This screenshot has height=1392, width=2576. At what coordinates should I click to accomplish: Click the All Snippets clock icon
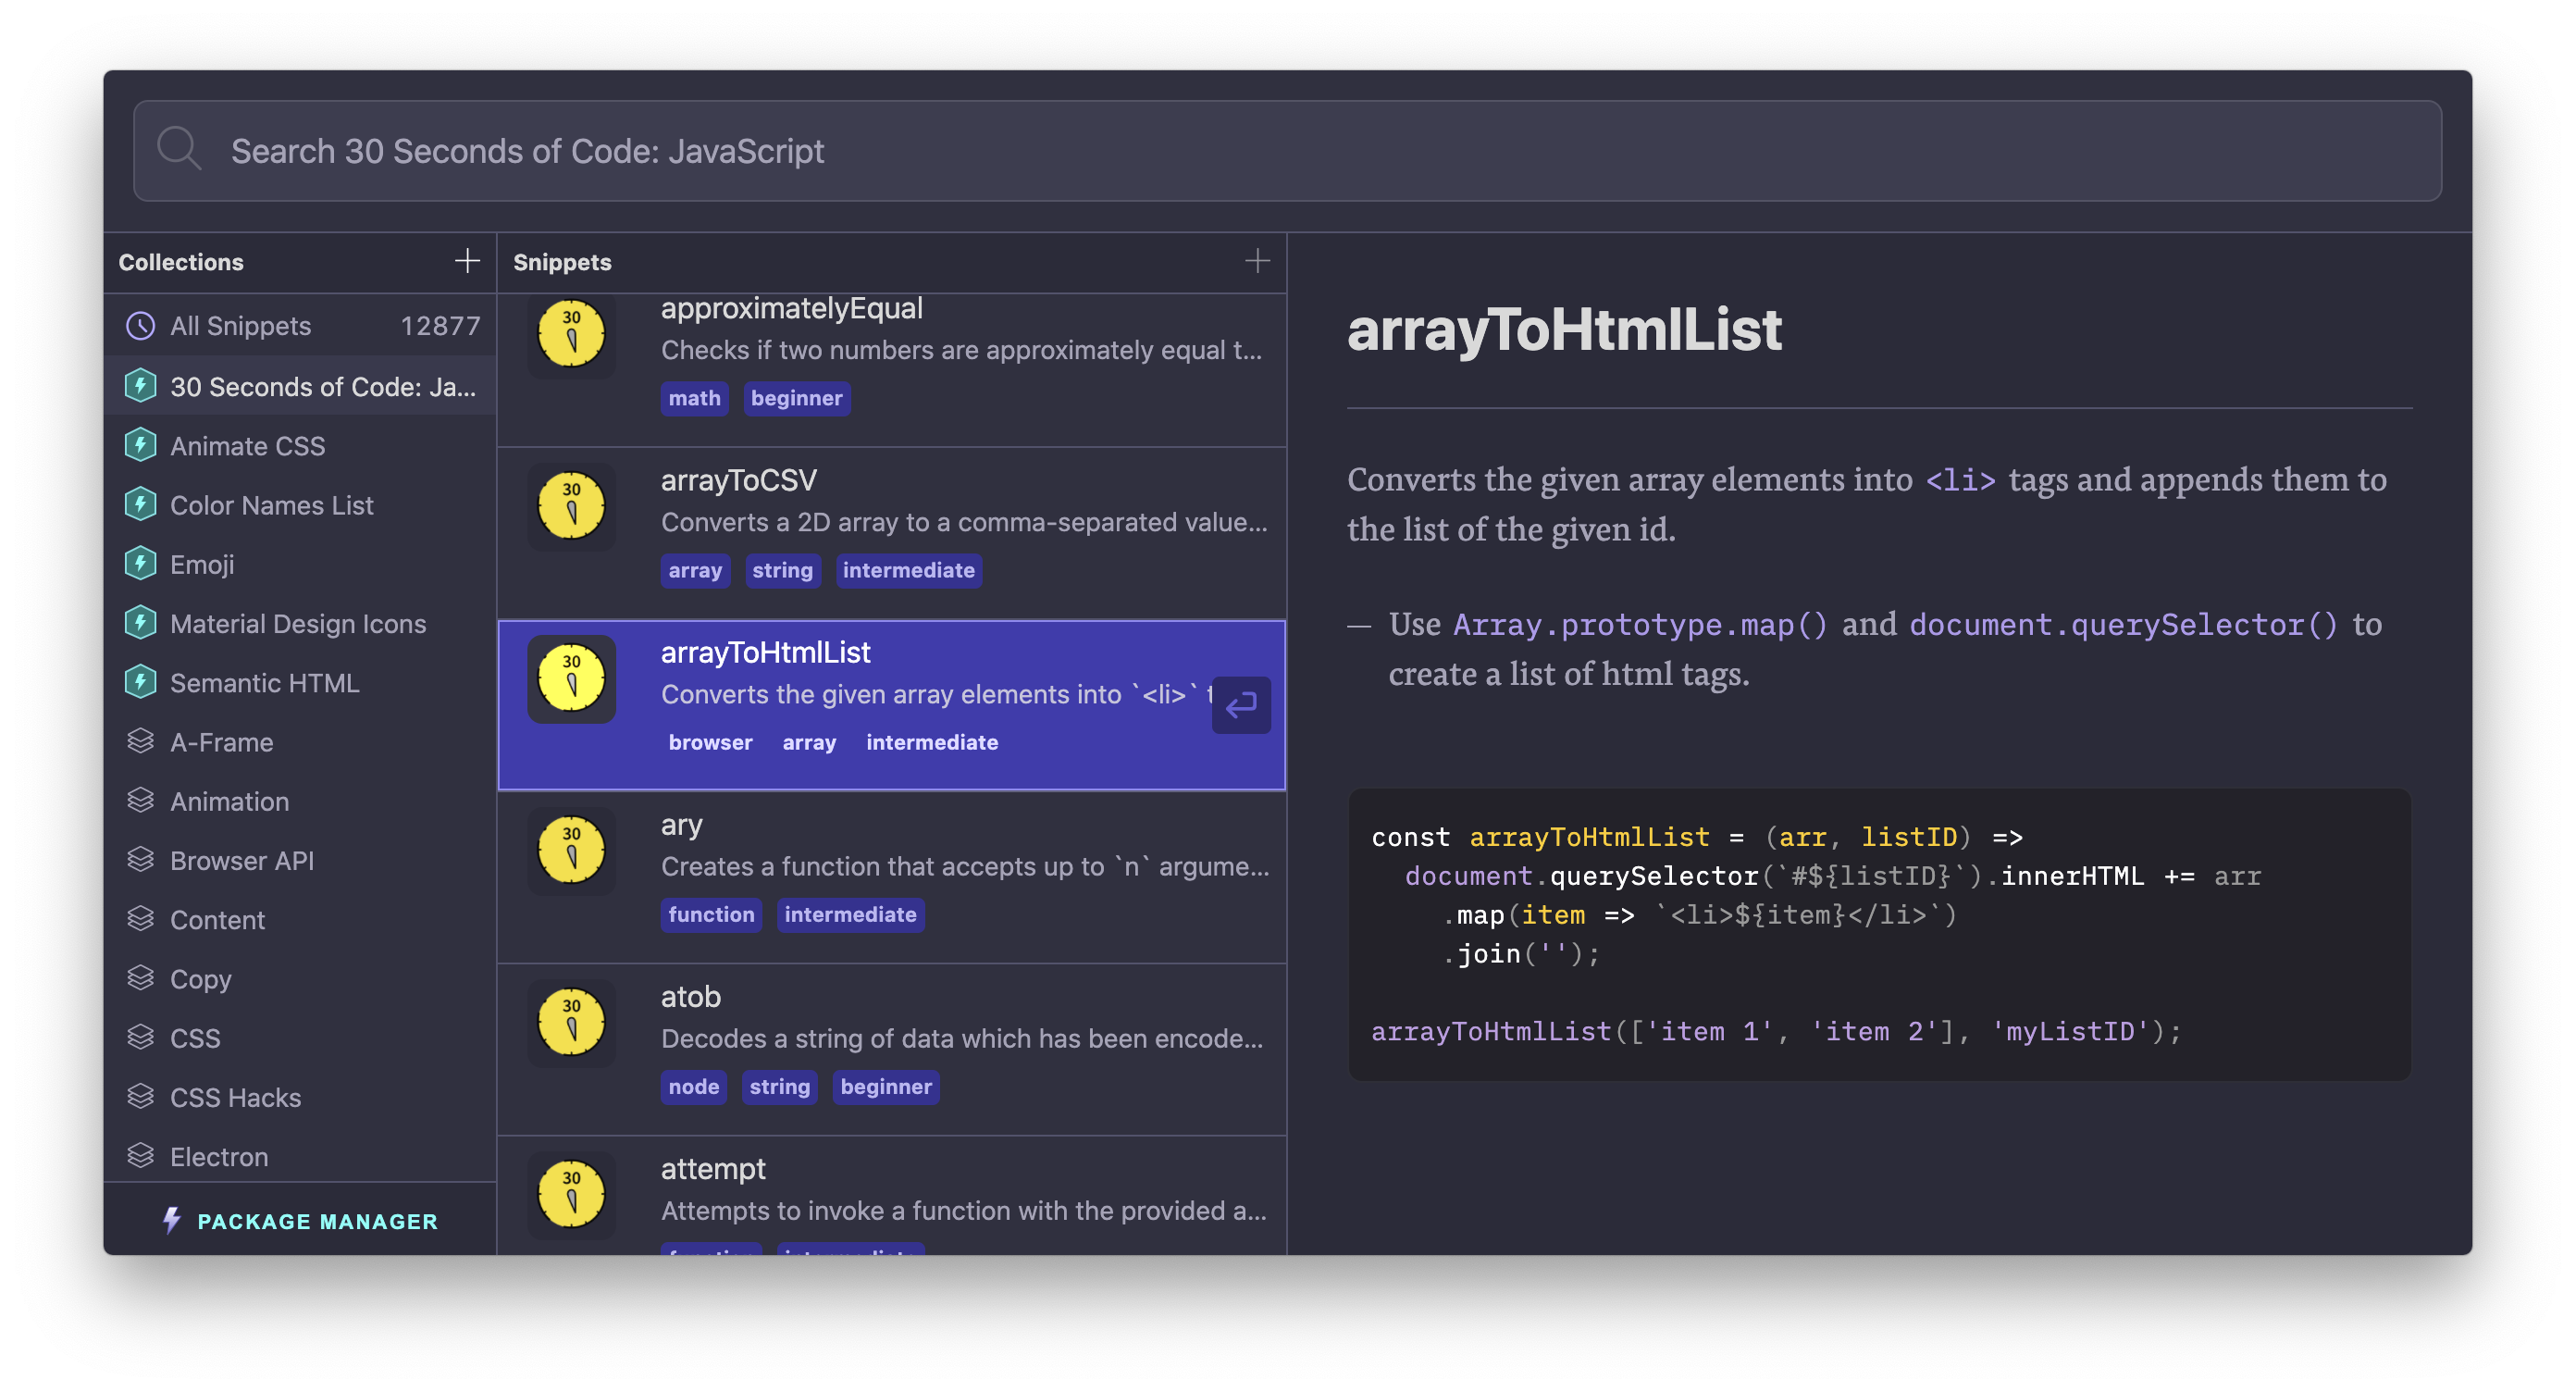click(140, 326)
